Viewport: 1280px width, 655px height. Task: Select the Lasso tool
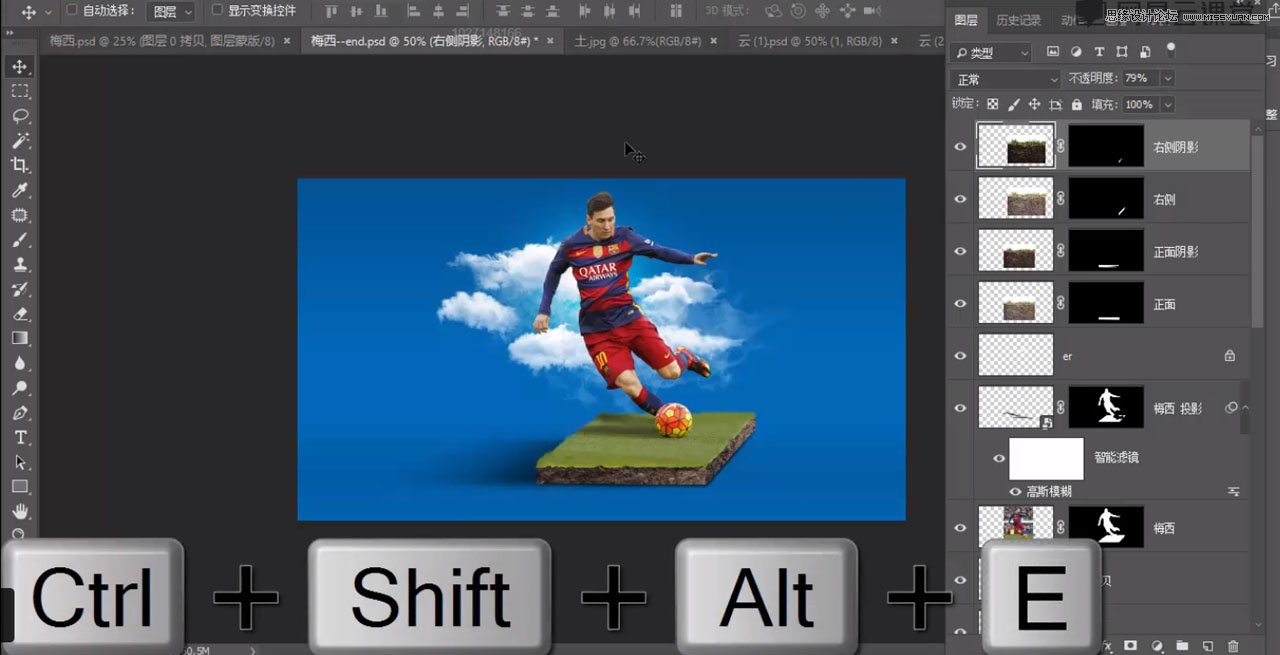[x=20, y=116]
